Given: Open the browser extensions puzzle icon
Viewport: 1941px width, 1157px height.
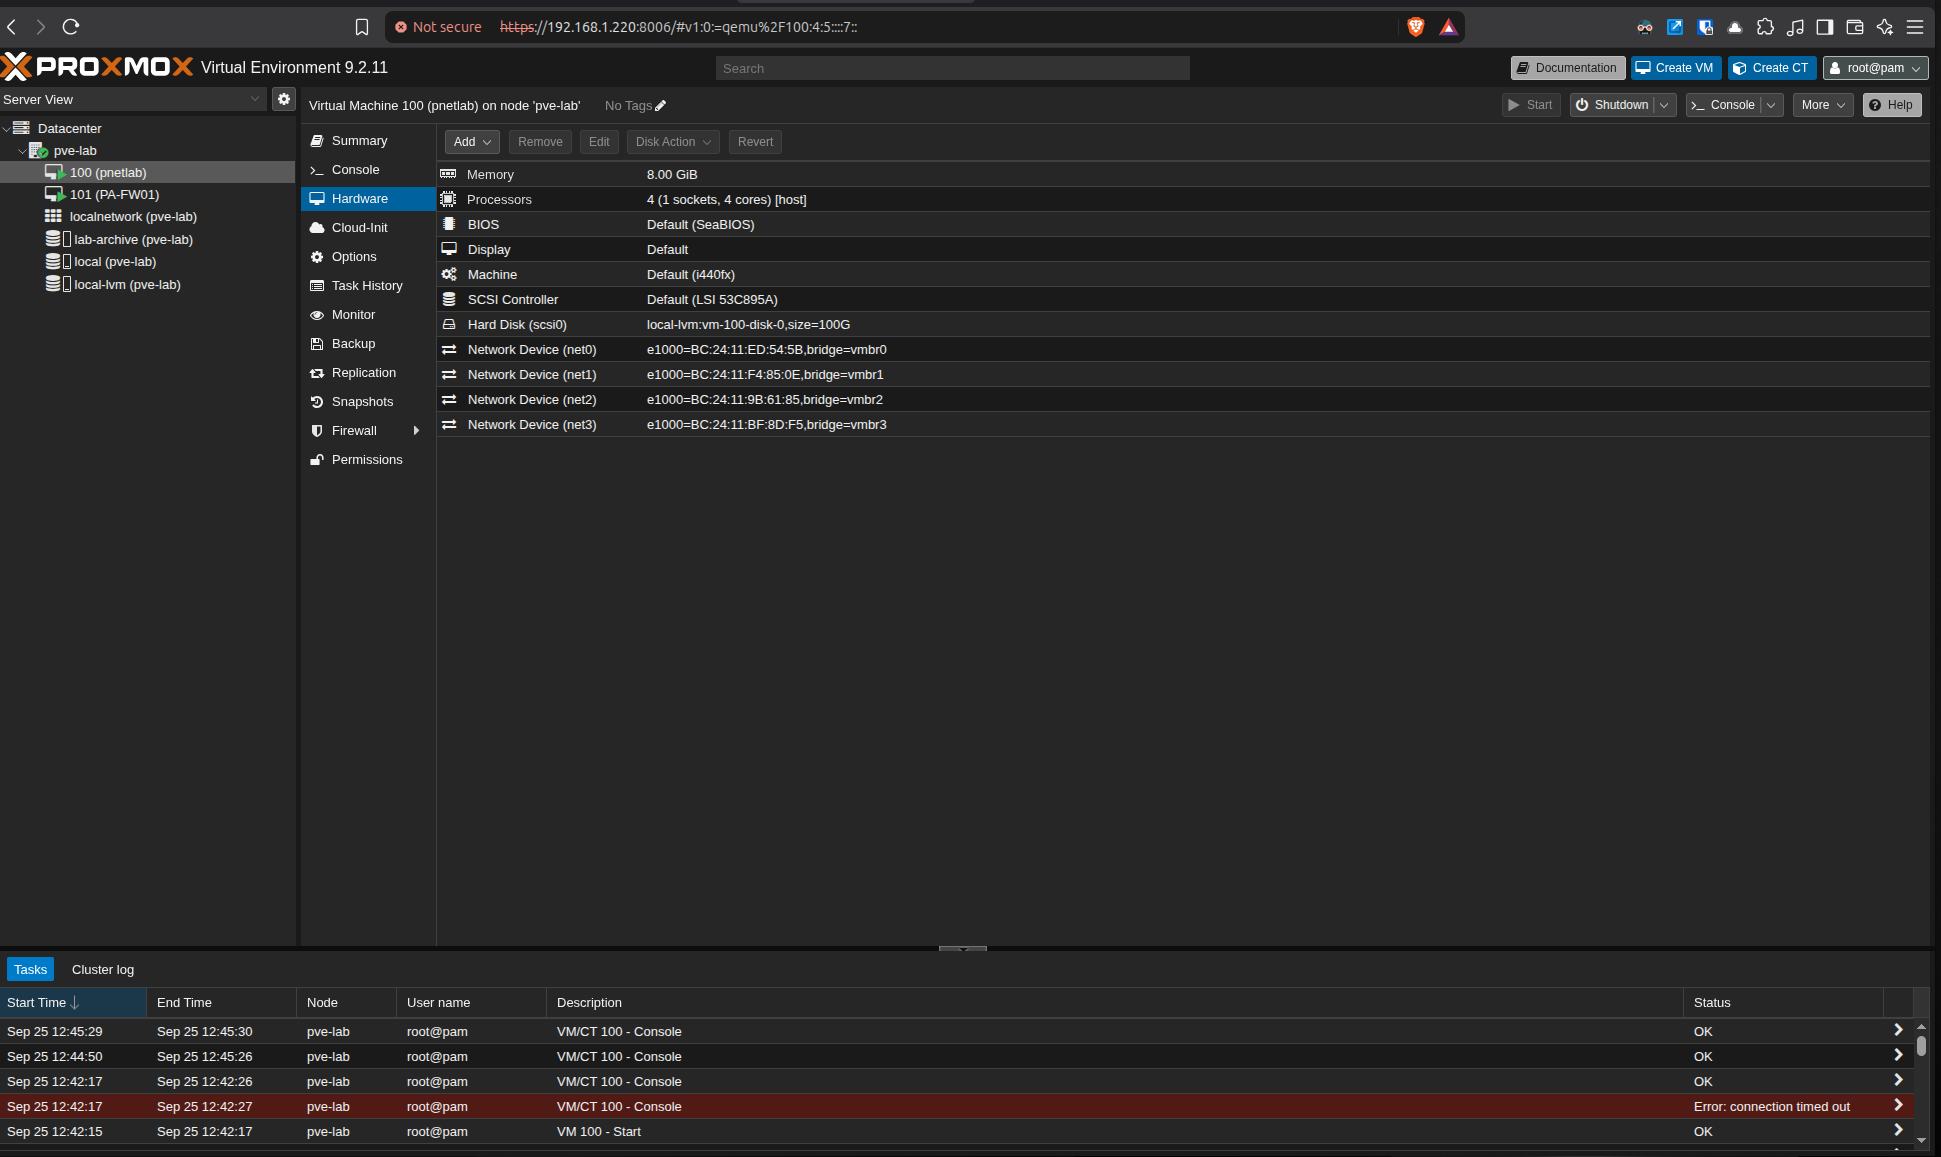Looking at the screenshot, I should [x=1765, y=27].
